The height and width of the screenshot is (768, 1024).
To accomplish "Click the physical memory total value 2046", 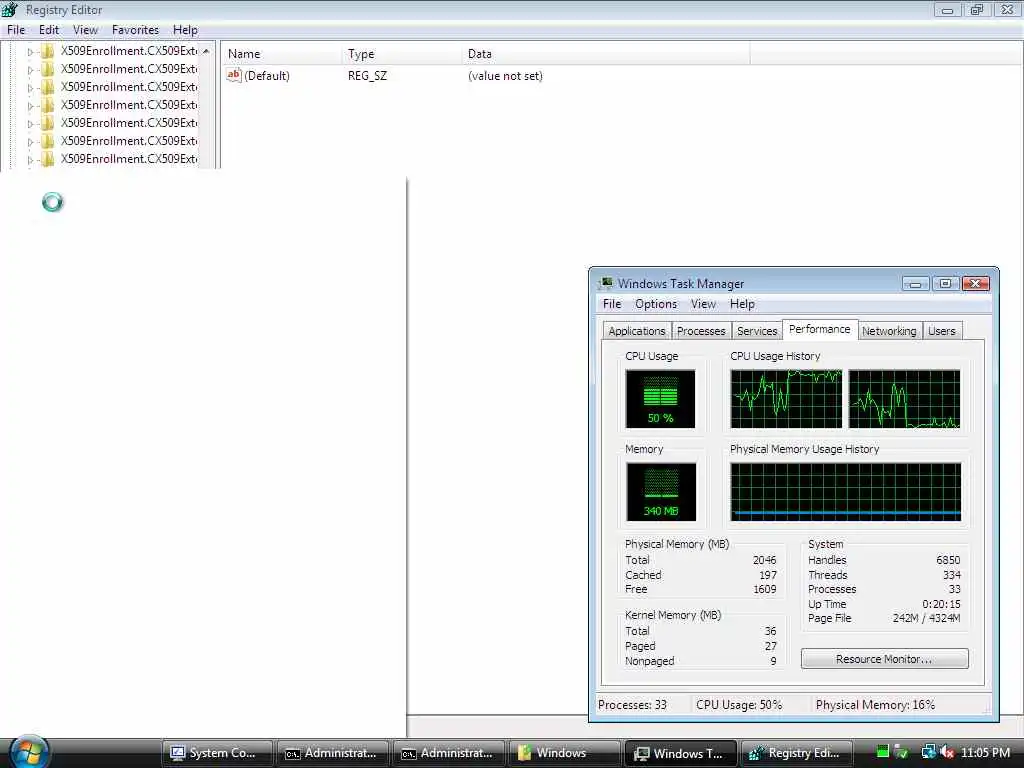I will 764,560.
